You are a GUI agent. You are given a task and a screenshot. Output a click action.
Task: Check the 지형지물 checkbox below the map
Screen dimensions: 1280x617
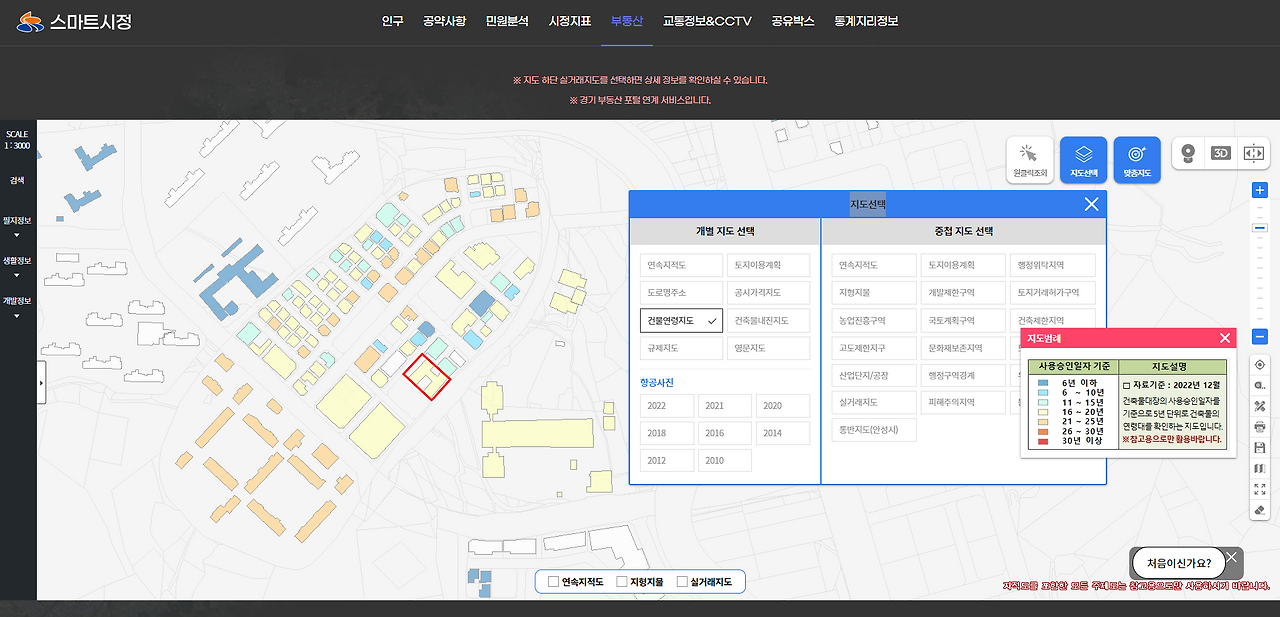coord(622,581)
